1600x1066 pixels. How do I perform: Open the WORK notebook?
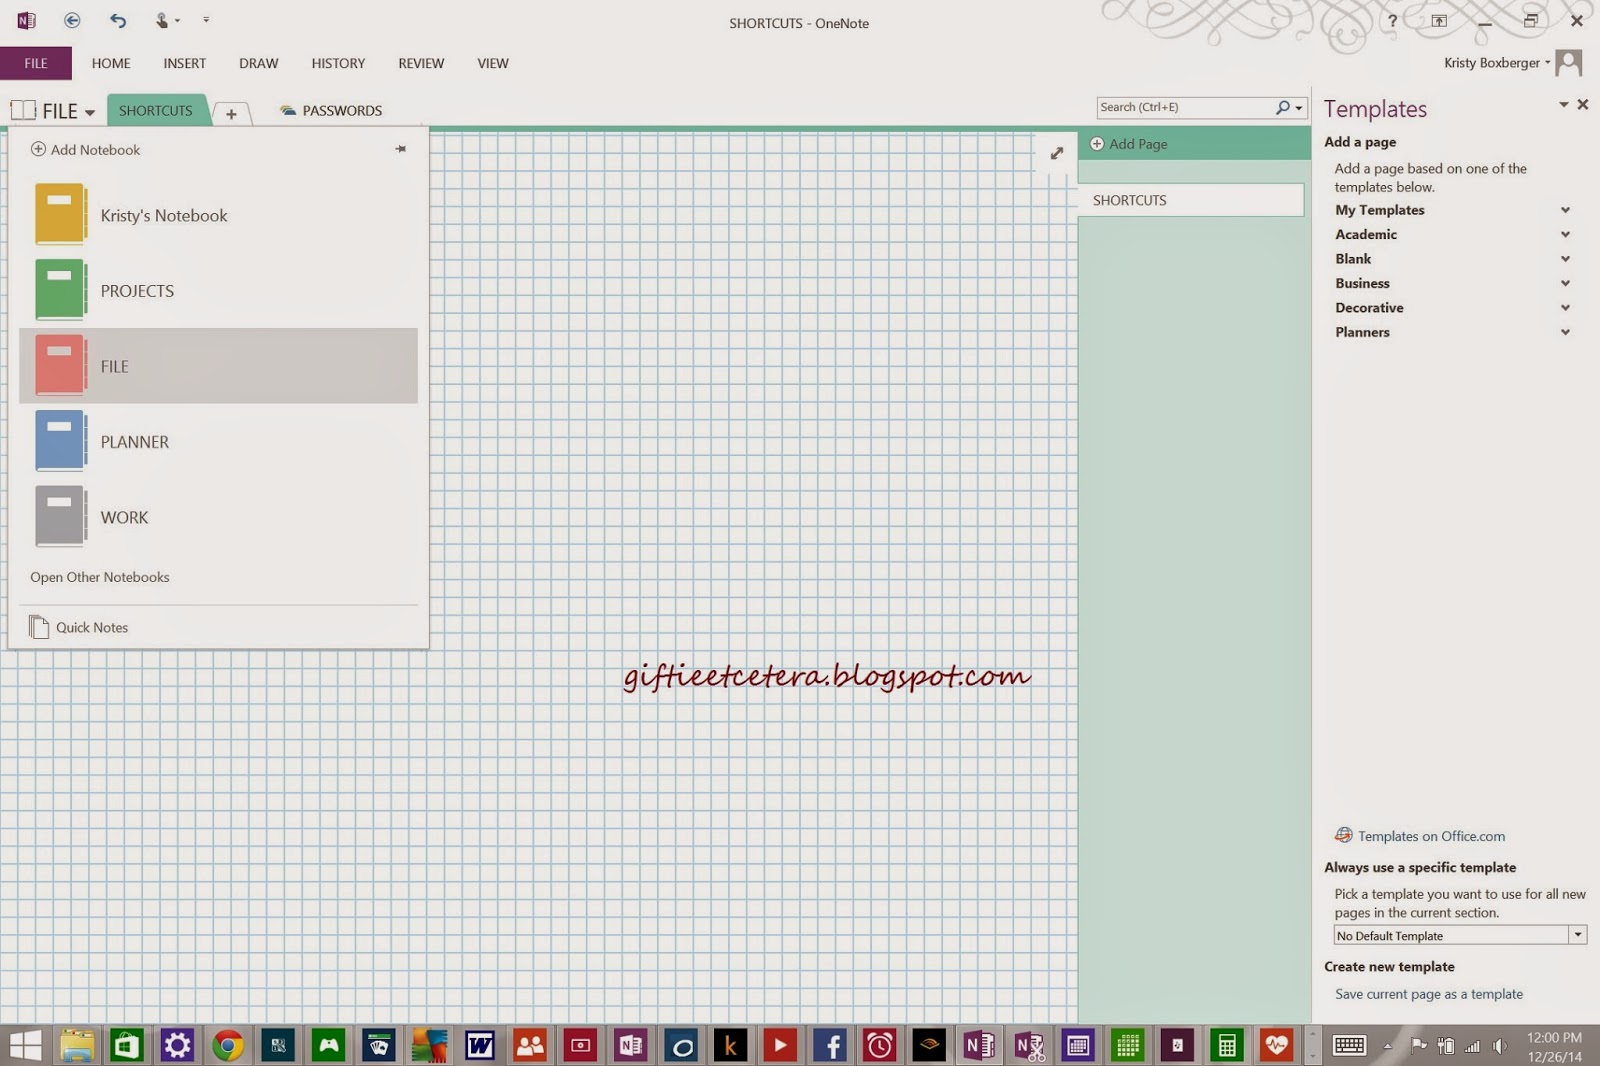[x=124, y=517]
